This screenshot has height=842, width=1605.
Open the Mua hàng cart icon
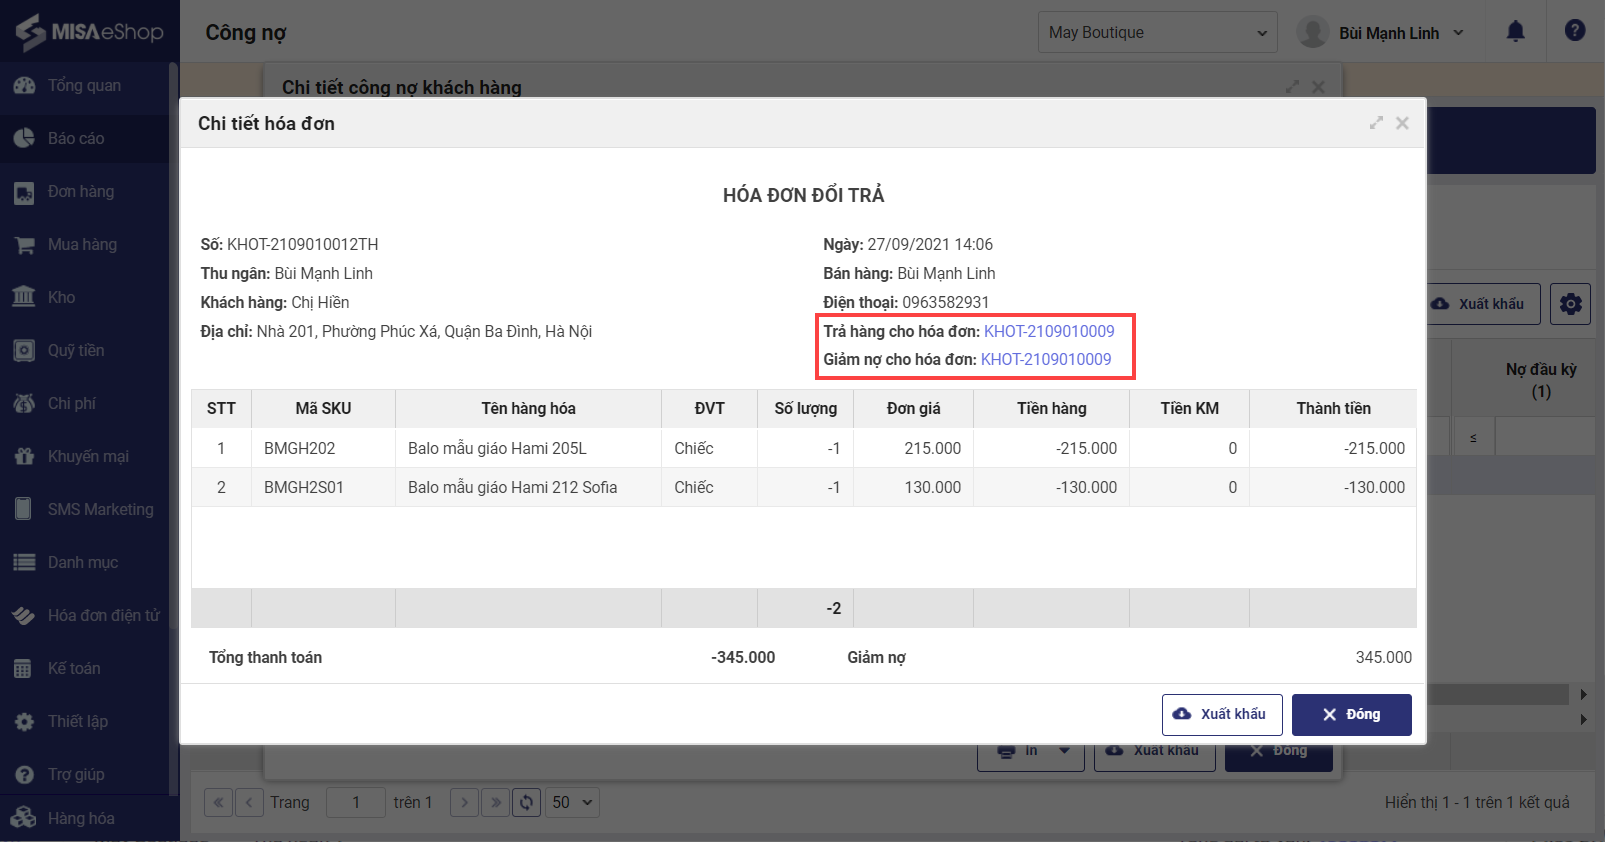pos(24,245)
